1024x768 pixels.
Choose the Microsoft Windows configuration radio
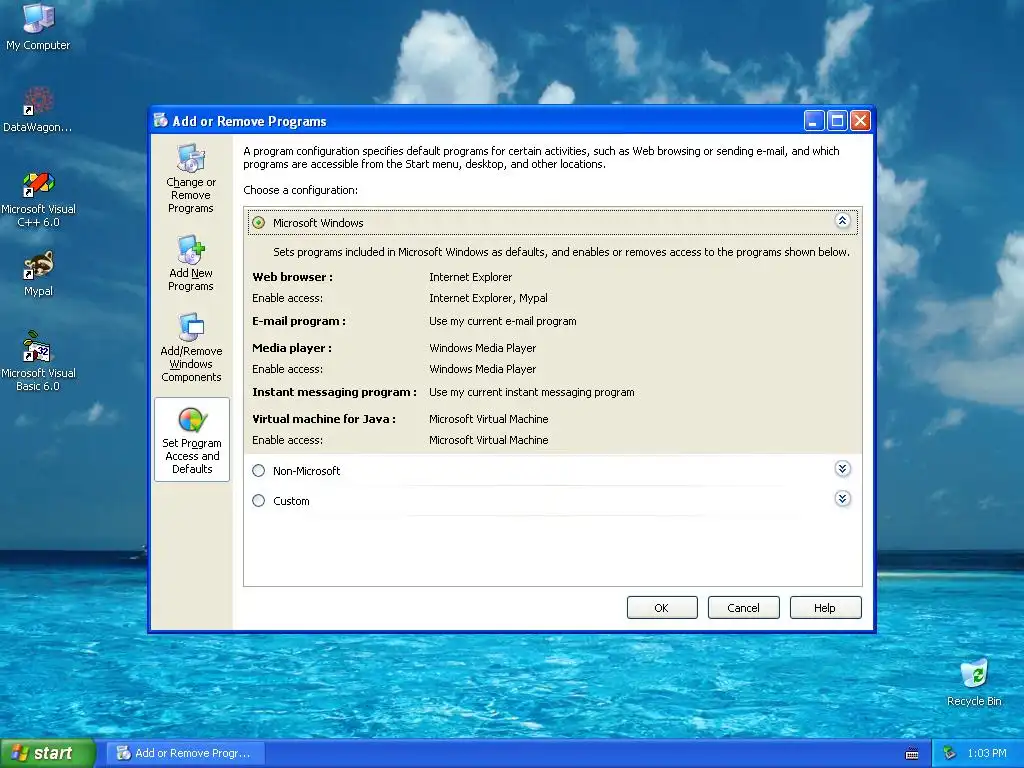[259, 223]
